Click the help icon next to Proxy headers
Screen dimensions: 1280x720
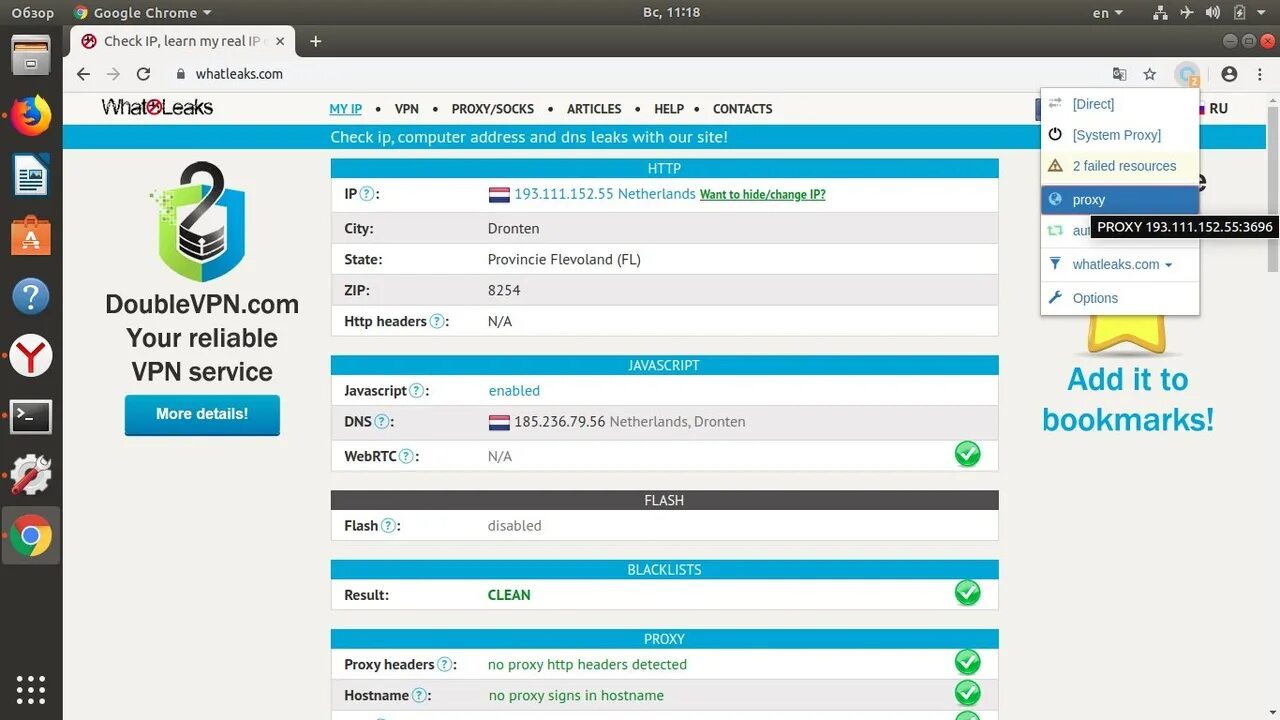(445, 665)
